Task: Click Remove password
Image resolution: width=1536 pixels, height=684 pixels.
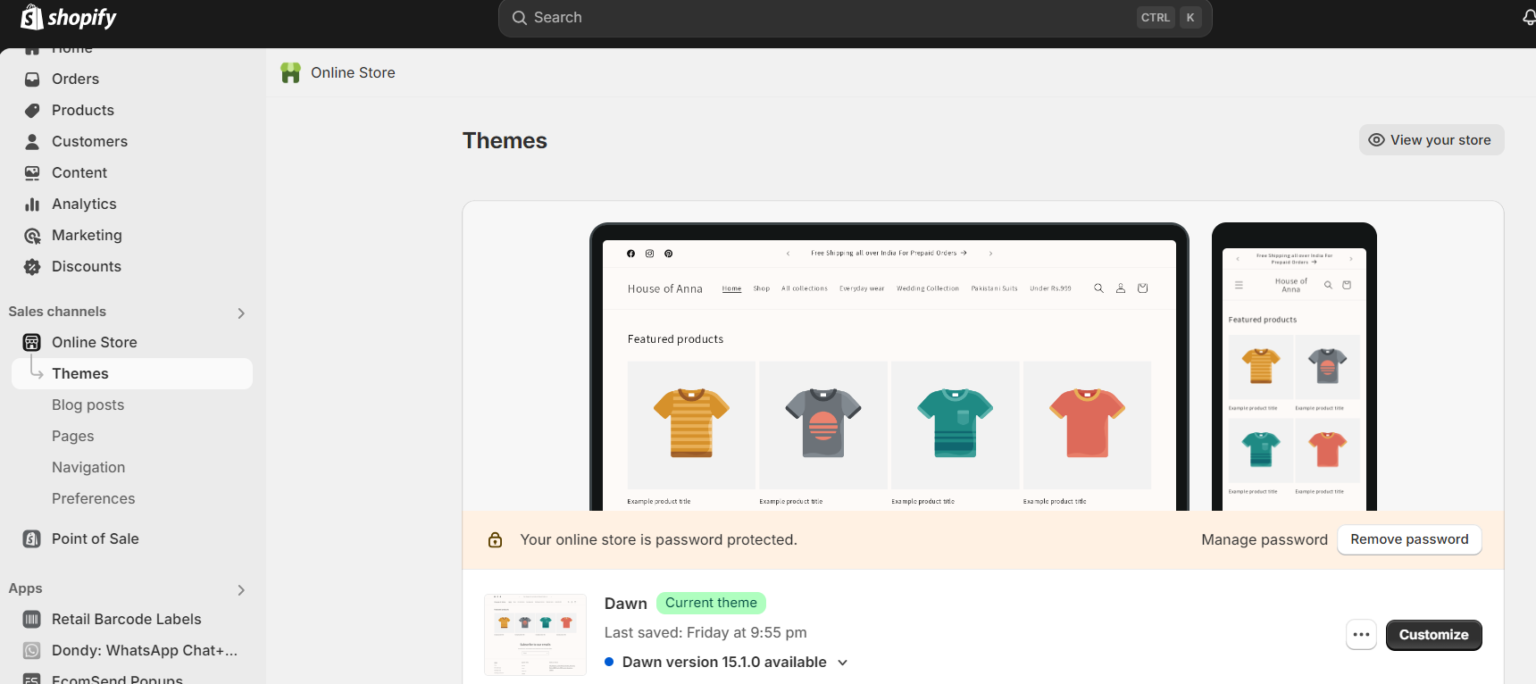Action: click(x=1409, y=539)
